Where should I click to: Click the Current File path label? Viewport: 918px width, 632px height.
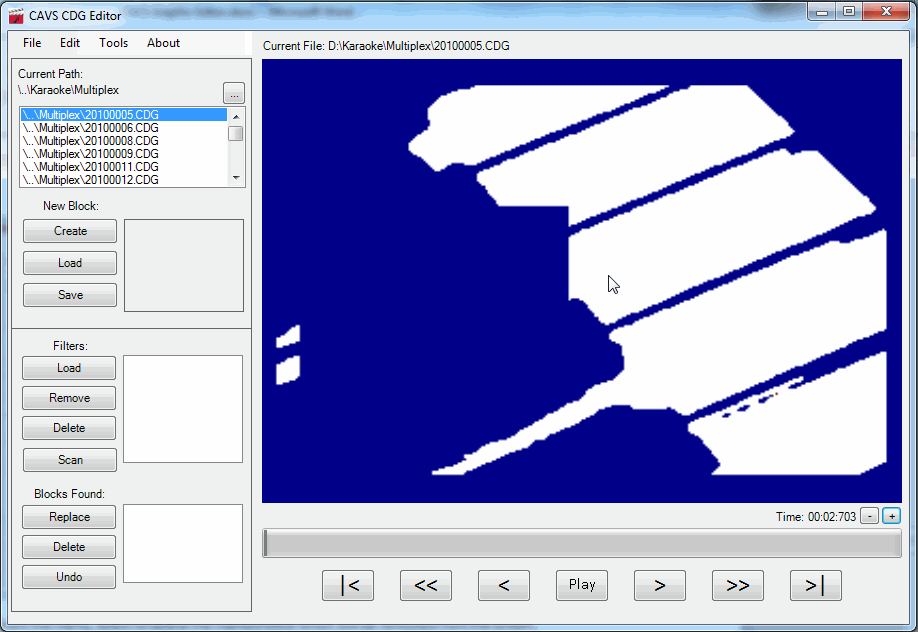coord(386,46)
